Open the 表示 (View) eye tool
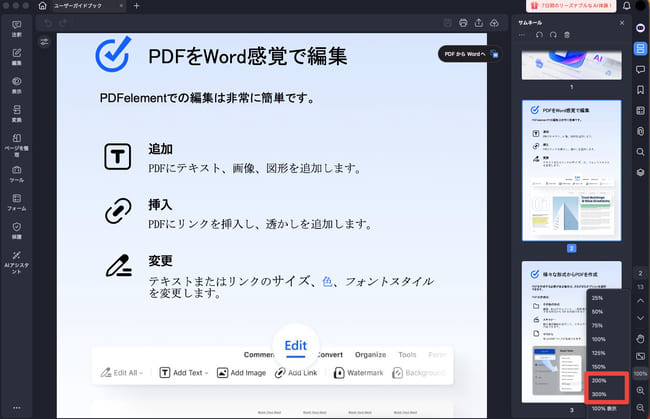650x419 pixels. (17, 85)
